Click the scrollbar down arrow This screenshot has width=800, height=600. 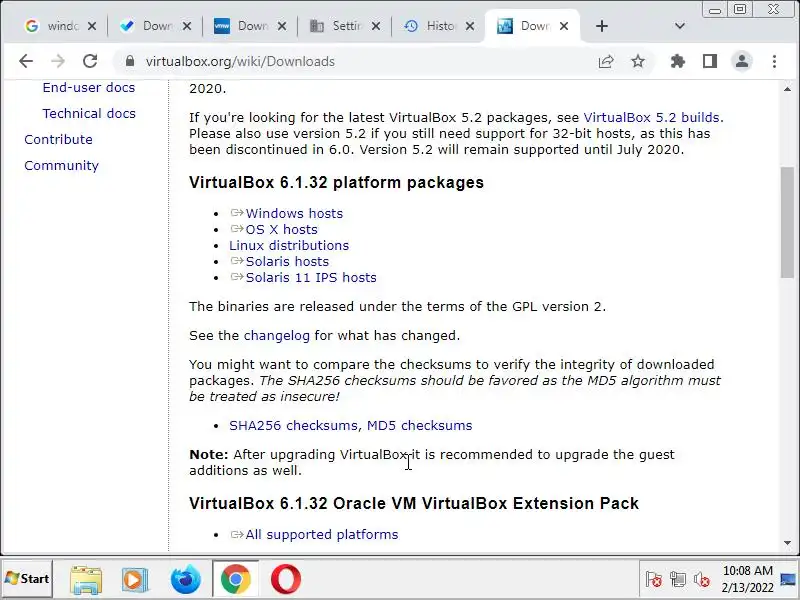[x=787, y=543]
